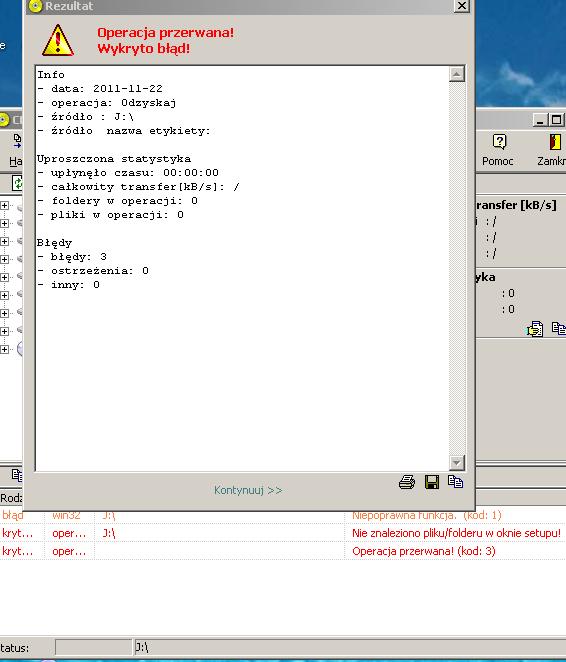Save the report using the floppy disk icon
Screen dimensions: 566x662
coord(432,482)
